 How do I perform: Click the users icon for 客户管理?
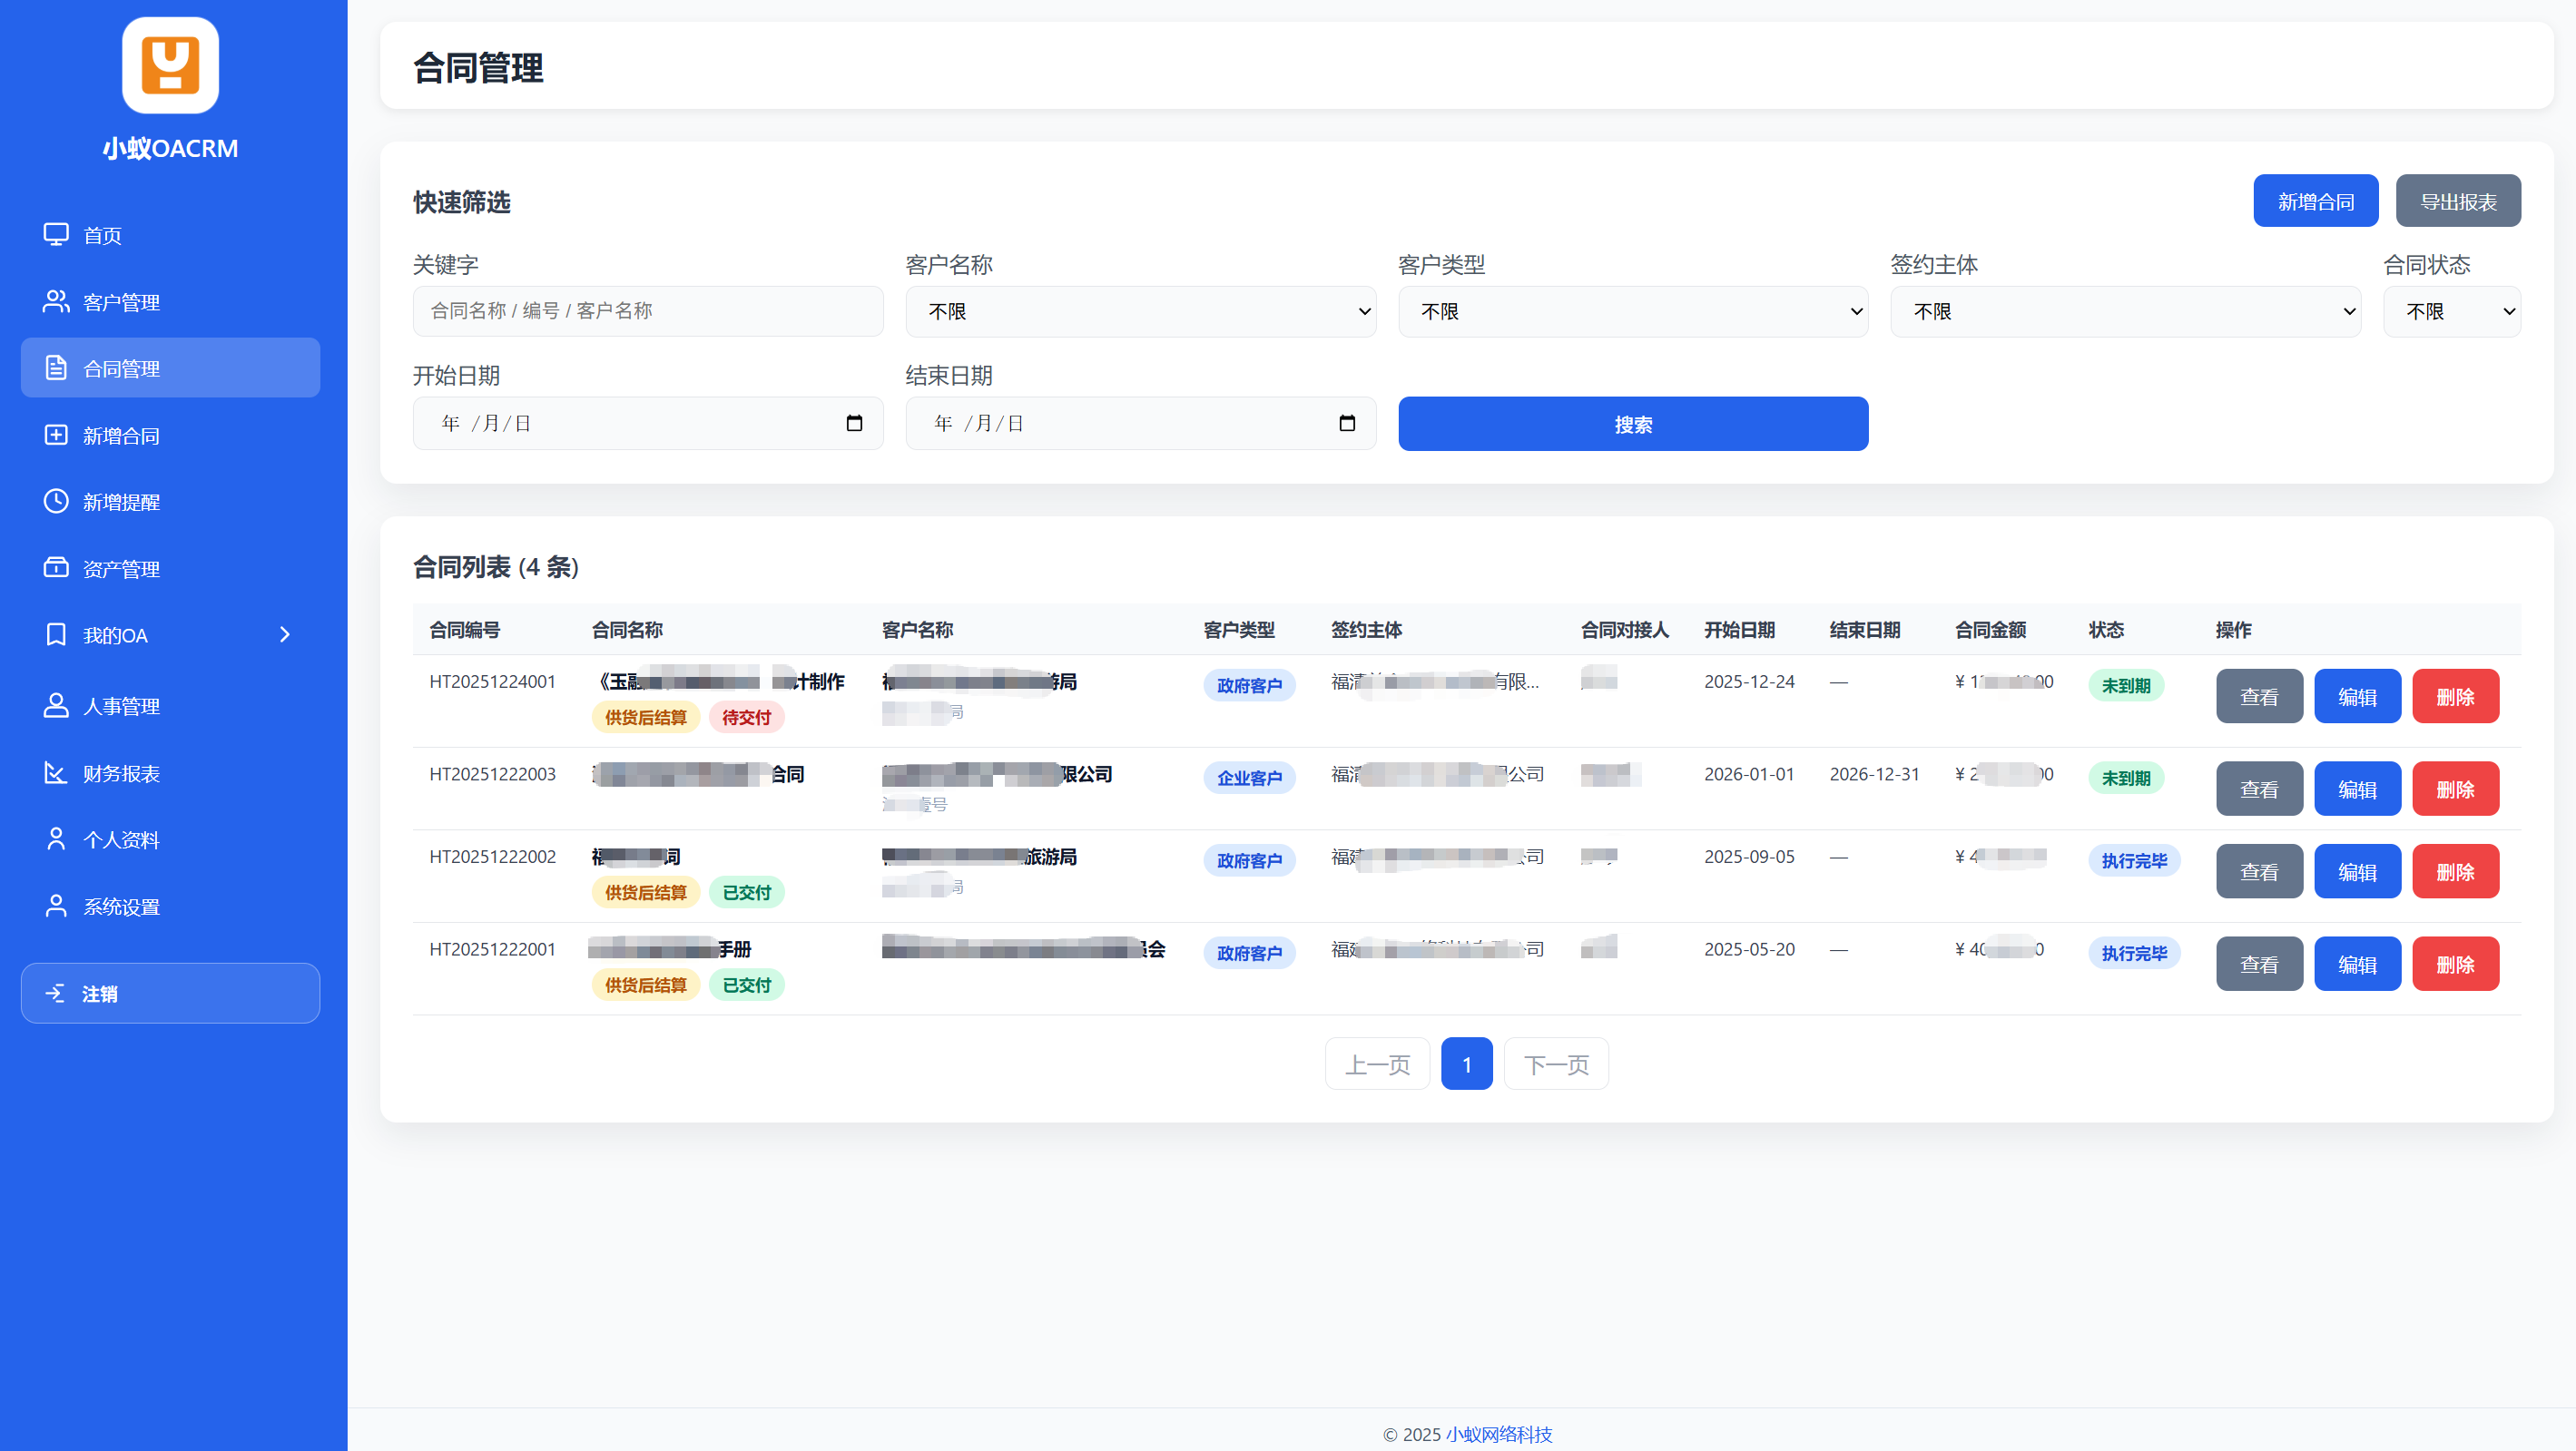tap(56, 301)
